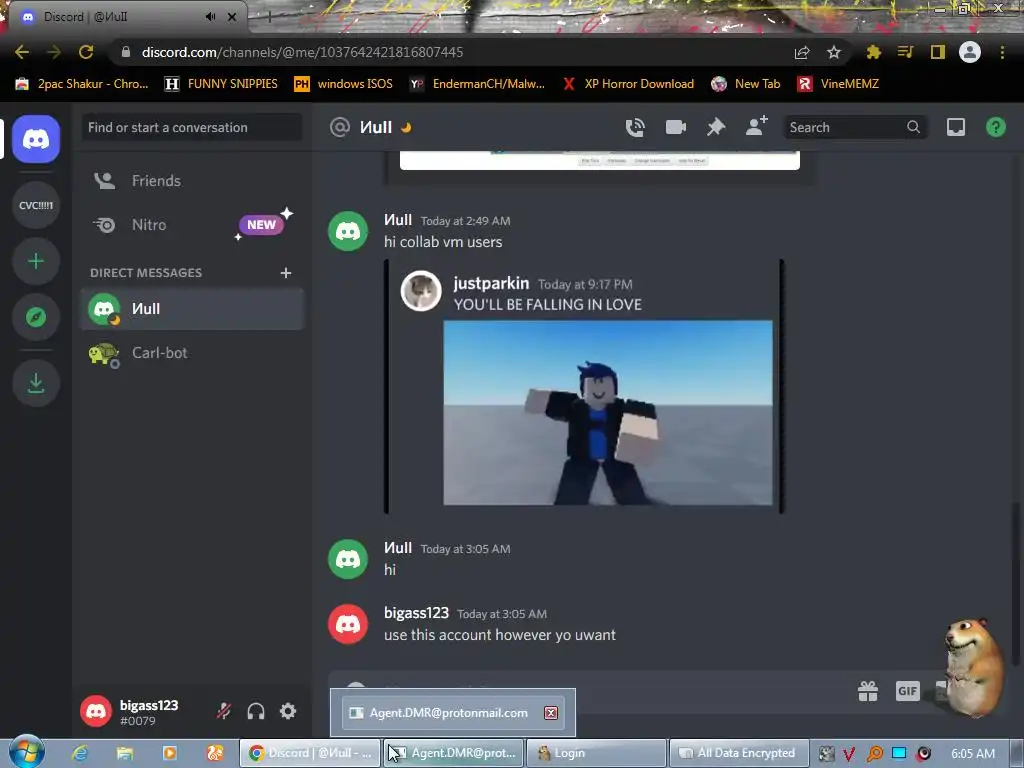
Task: Click the 6:05 AM system clock
Action: [x=972, y=754]
